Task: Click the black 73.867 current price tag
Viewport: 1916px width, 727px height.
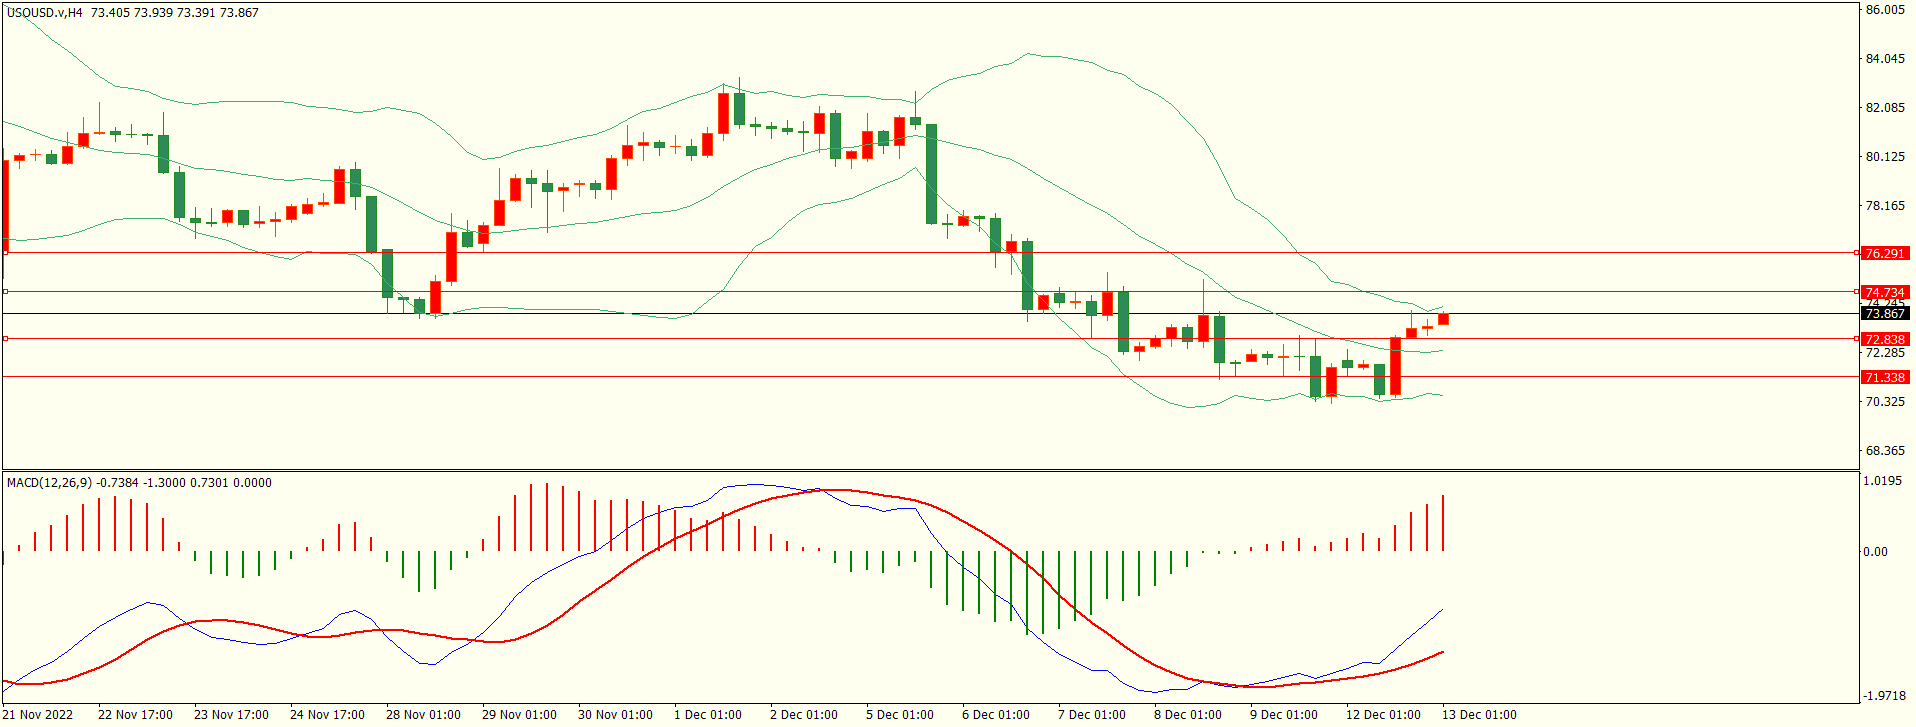Action: pos(1885,314)
